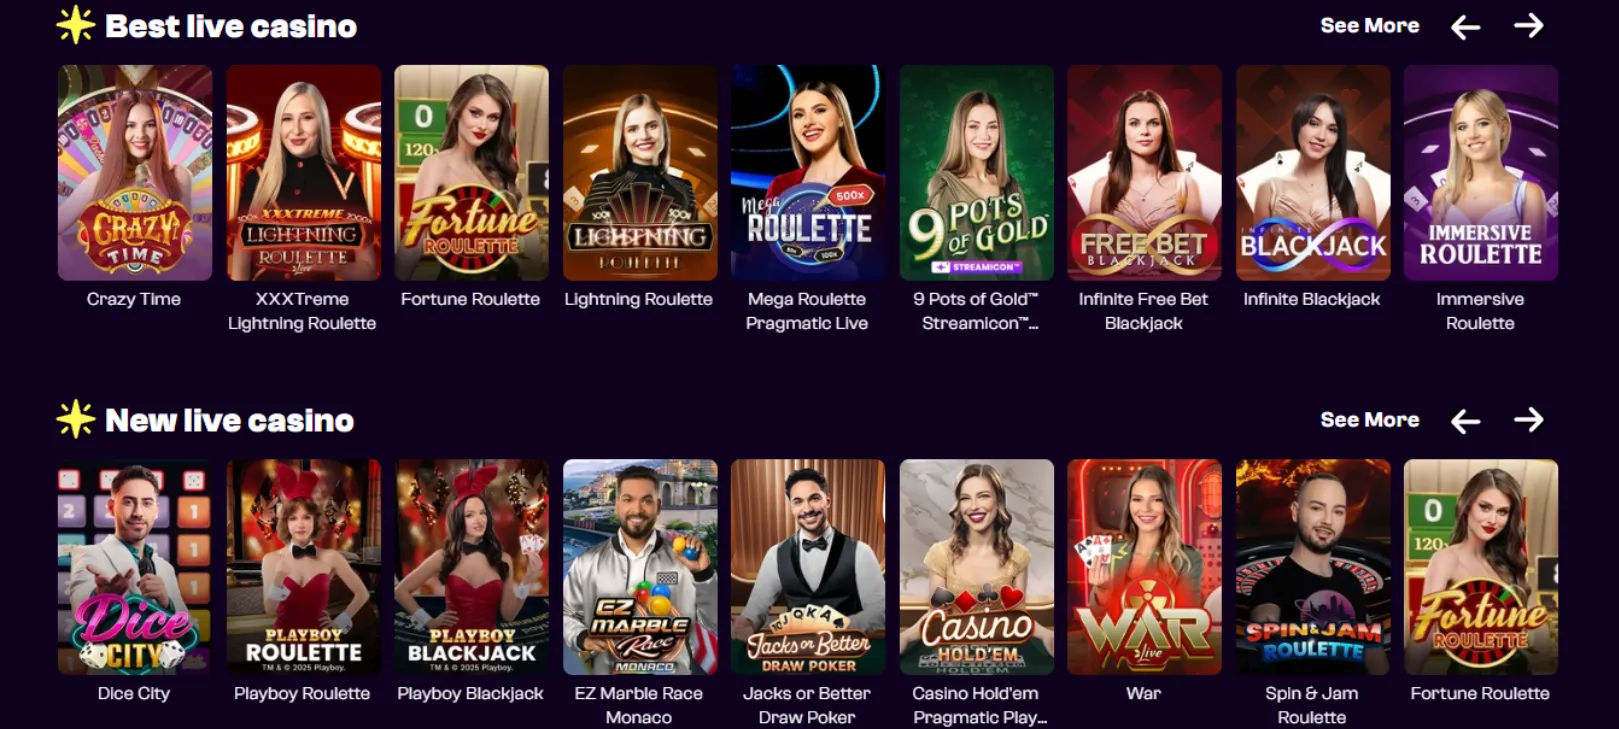
Task: Click the star icon beside Best live casino
Action: click(75, 25)
